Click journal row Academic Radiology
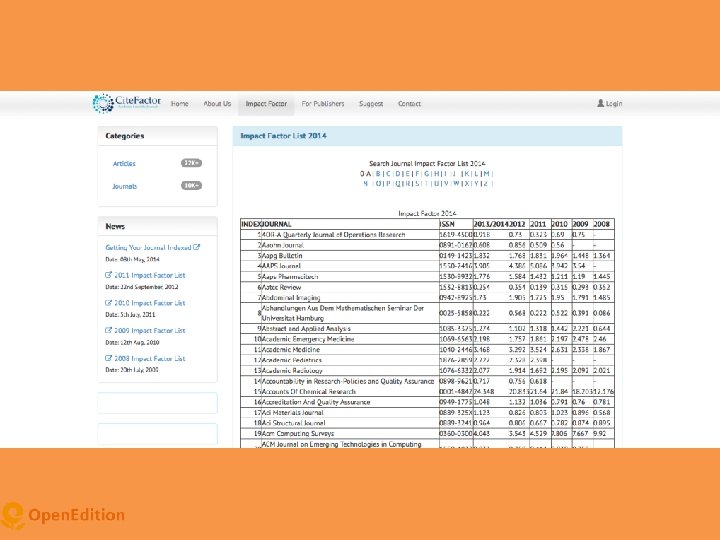 tap(427, 371)
